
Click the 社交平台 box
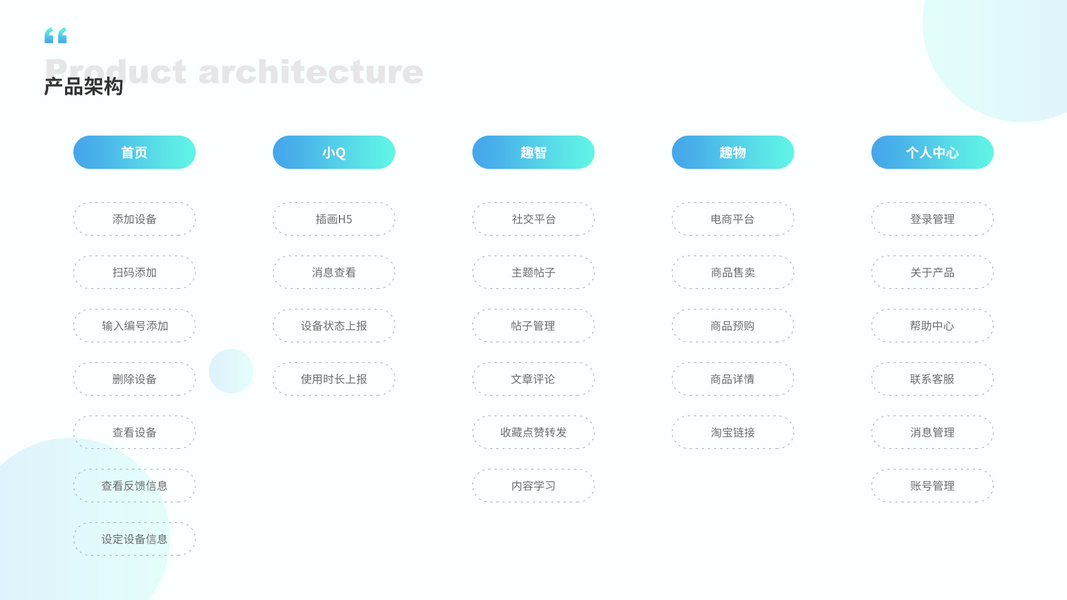(533, 219)
